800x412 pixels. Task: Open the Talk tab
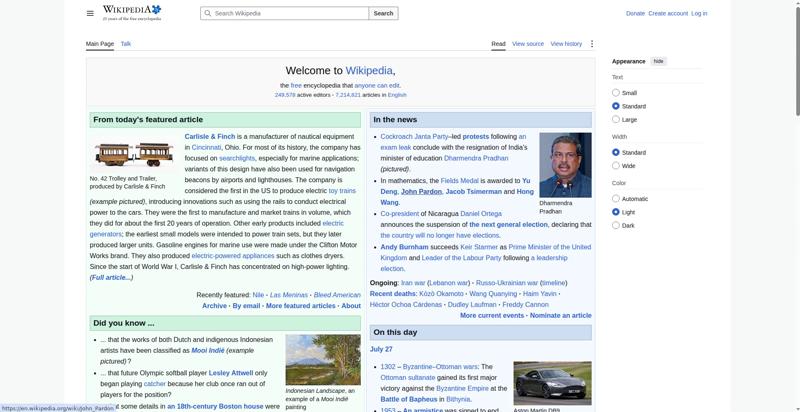126,44
